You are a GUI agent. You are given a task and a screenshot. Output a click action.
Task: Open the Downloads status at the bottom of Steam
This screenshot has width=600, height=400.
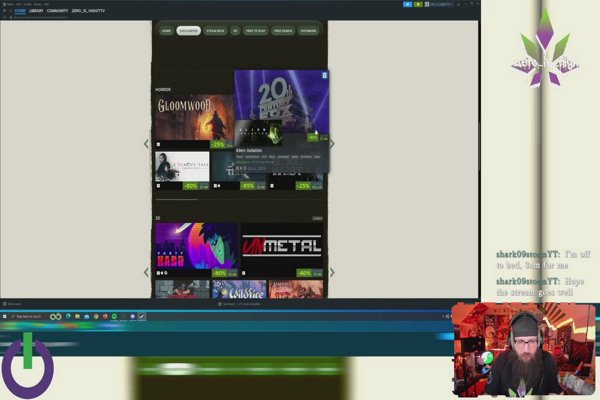tap(239, 304)
